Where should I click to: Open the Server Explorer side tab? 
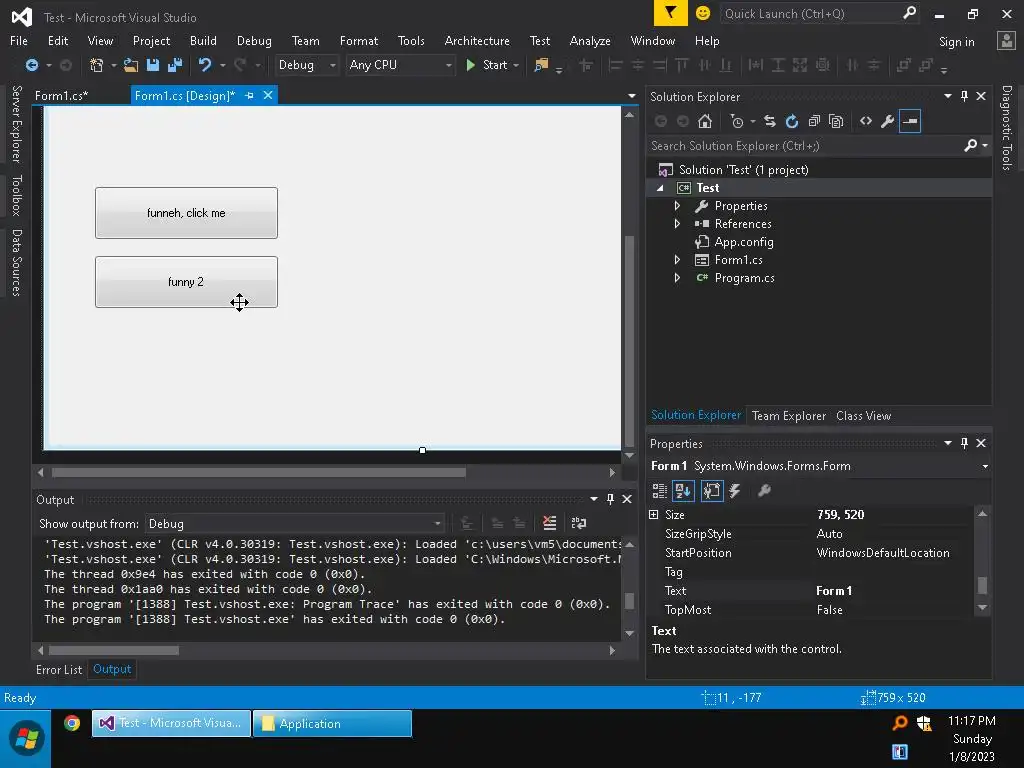point(16,124)
